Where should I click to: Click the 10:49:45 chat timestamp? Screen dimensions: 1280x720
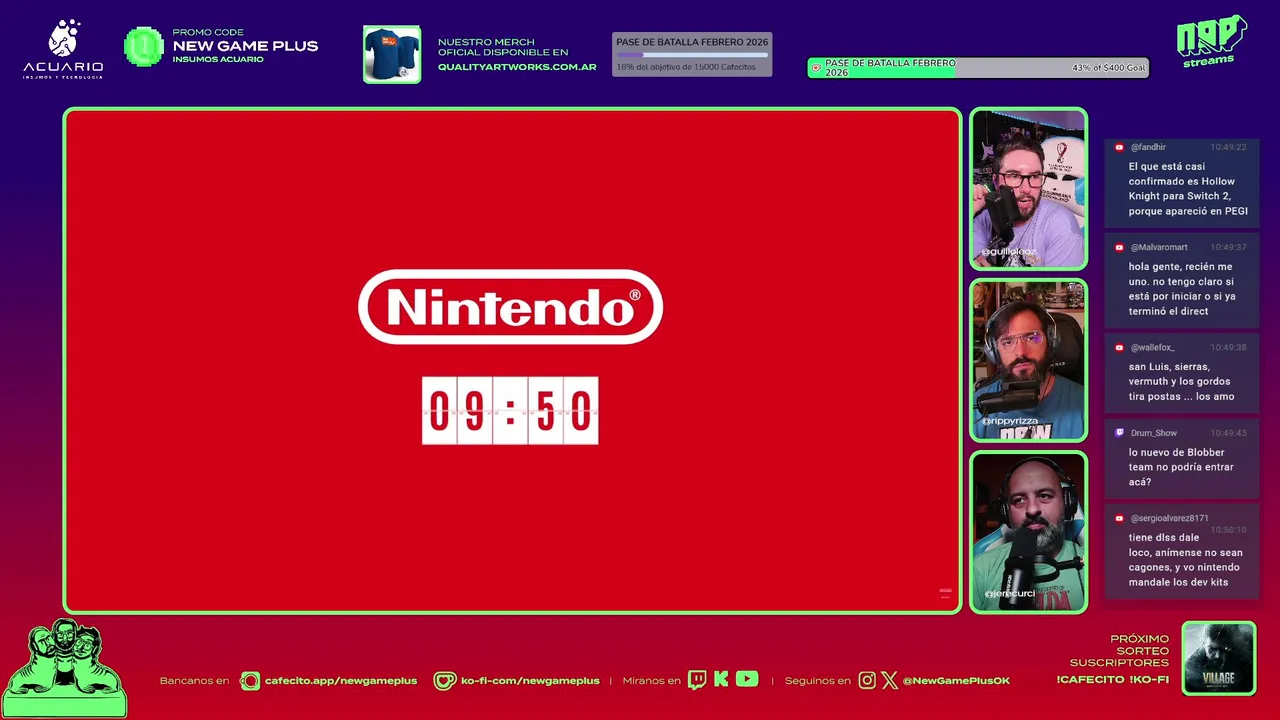1228,433
